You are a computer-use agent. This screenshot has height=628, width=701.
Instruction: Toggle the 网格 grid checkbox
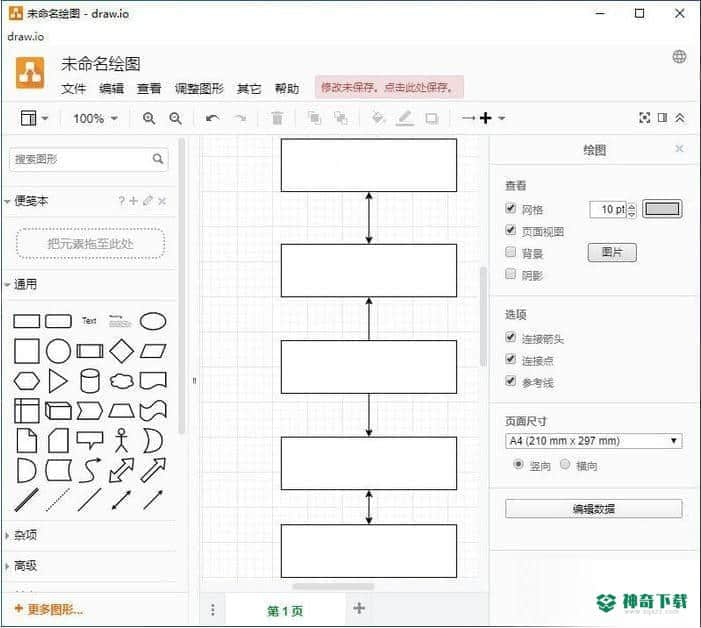pos(511,208)
